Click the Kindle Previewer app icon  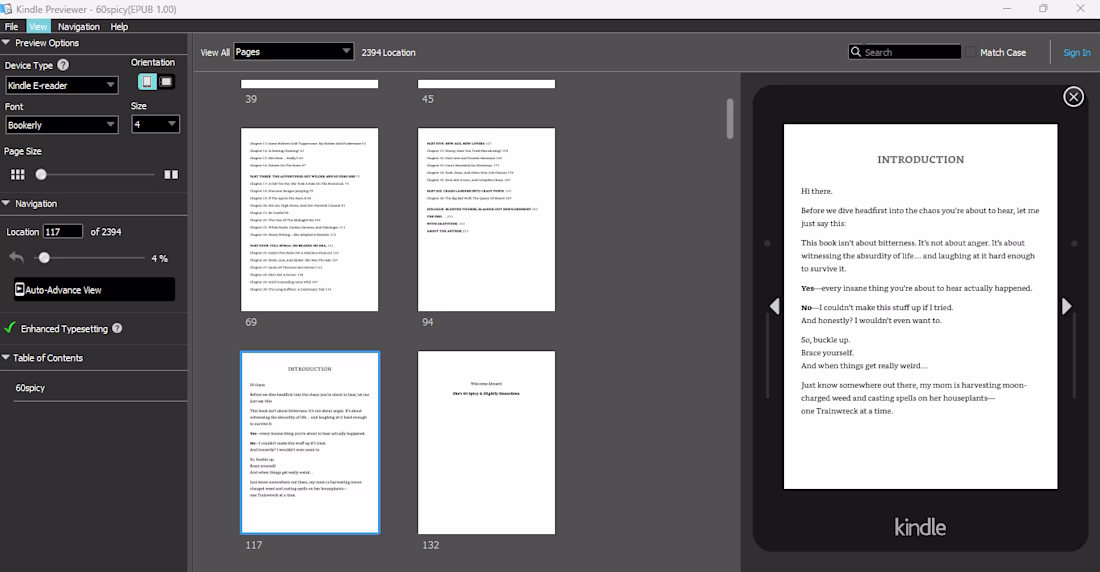pyautogui.click(x=6, y=8)
